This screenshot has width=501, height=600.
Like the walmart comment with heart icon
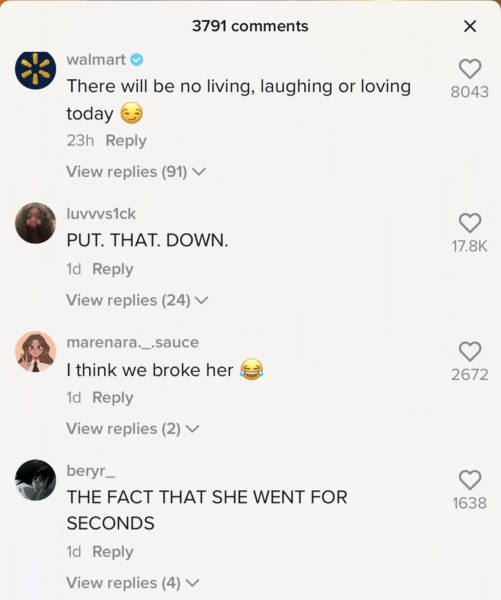click(470, 69)
